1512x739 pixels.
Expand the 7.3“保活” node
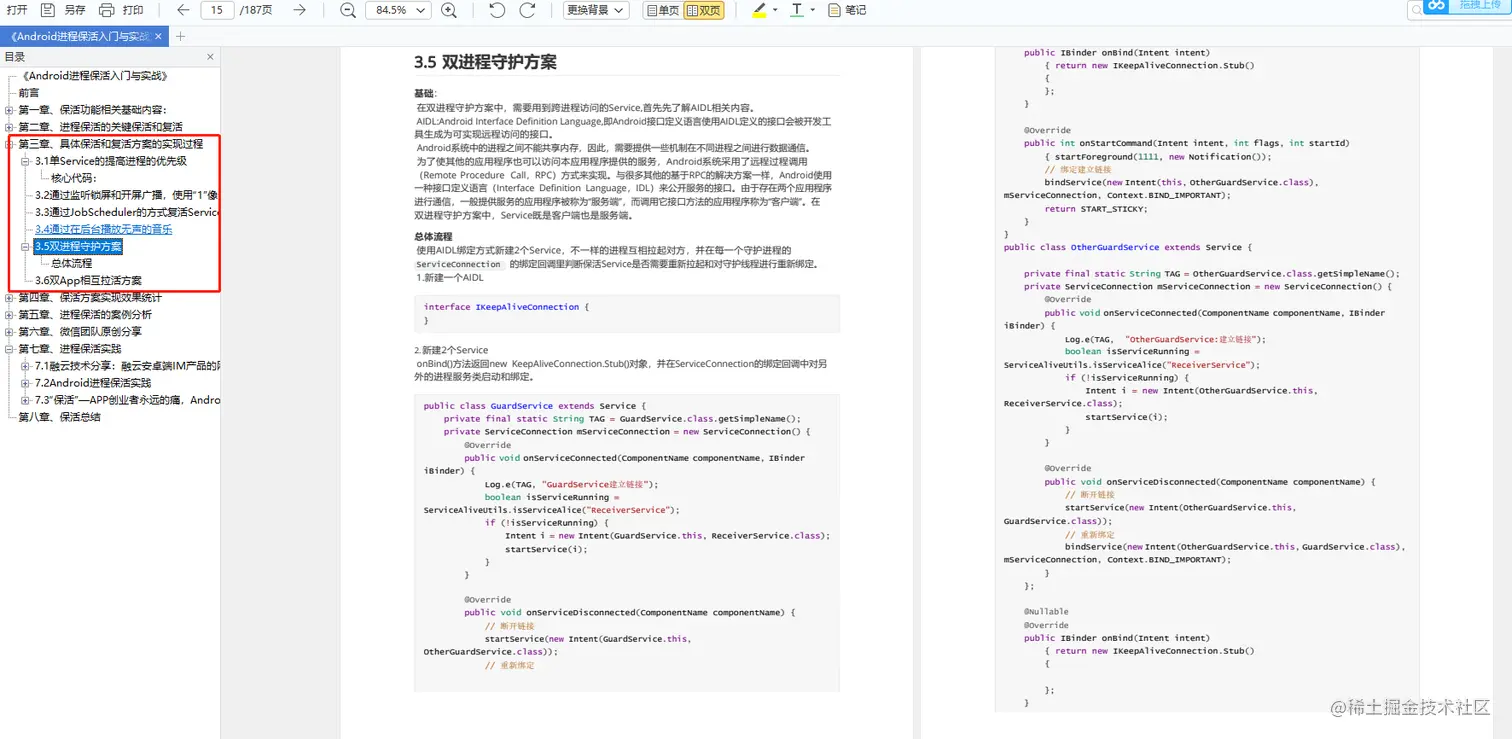click(26, 399)
